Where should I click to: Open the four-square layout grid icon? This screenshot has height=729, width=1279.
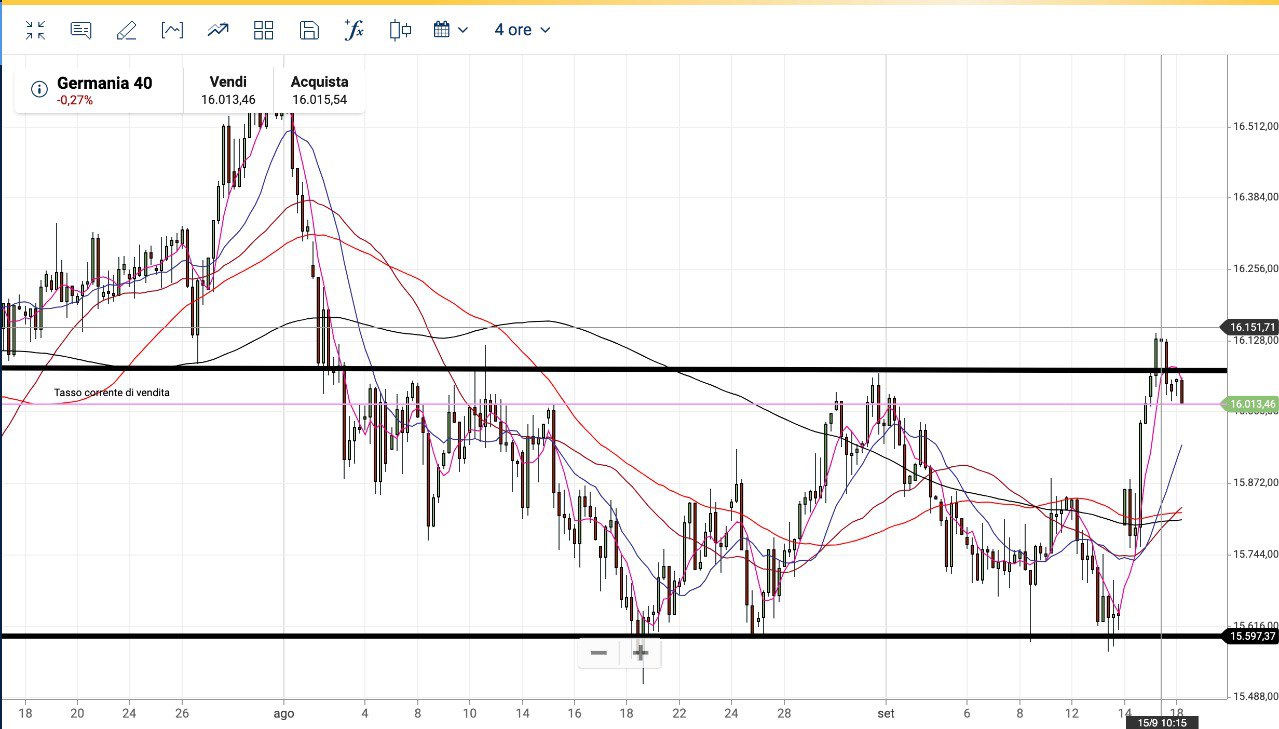pyautogui.click(x=264, y=30)
